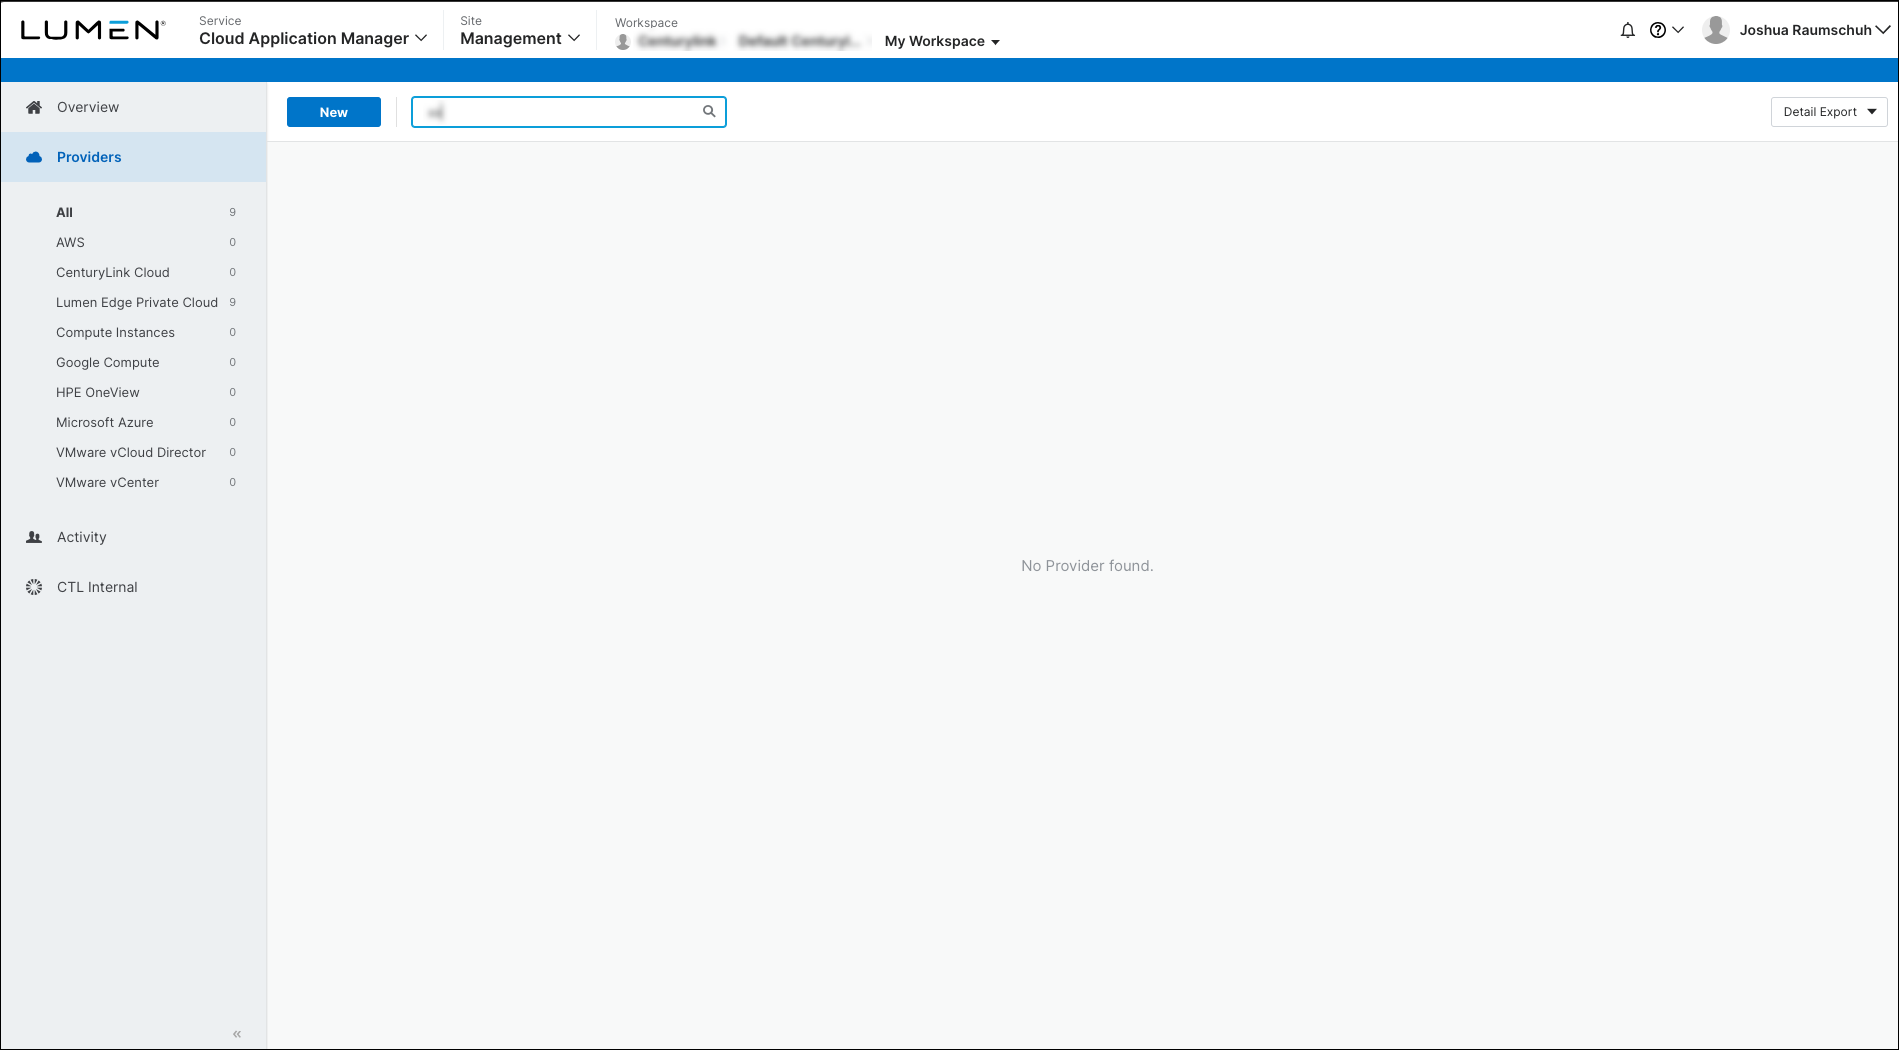Viewport: 1899px width, 1050px height.
Task: Click the 'No Provider found.' message
Action: 1087,566
